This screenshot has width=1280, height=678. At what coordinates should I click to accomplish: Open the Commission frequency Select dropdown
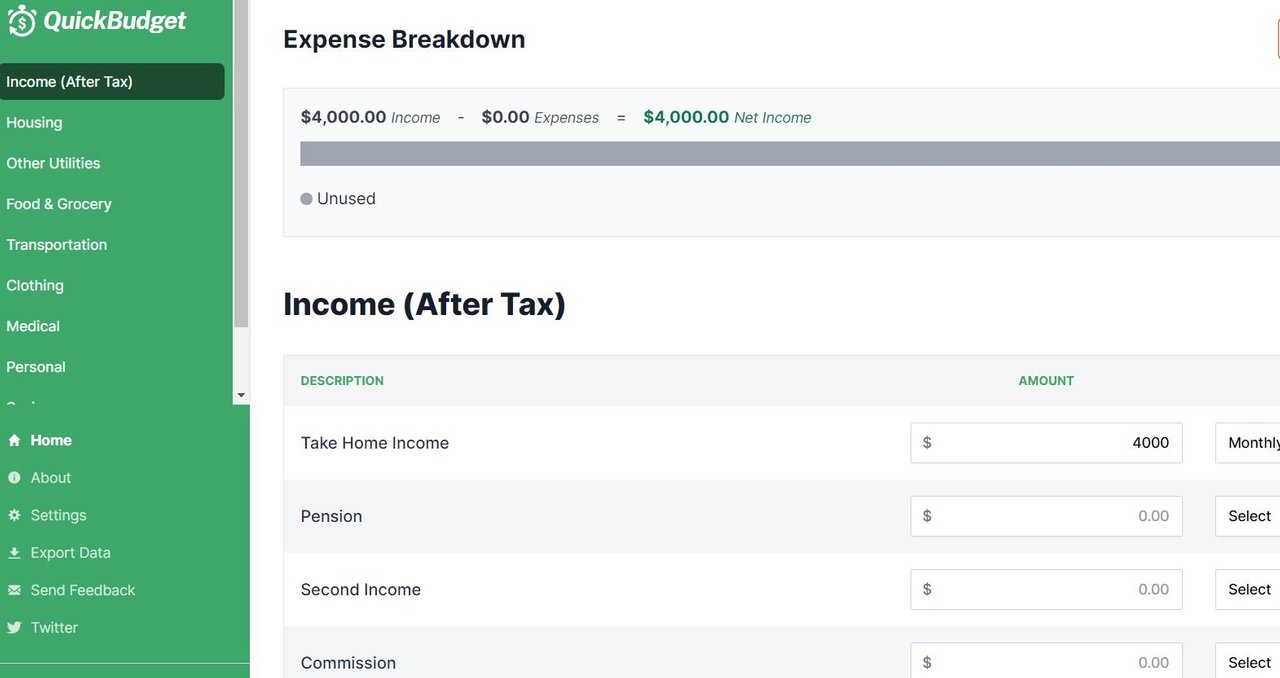(x=1248, y=663)
